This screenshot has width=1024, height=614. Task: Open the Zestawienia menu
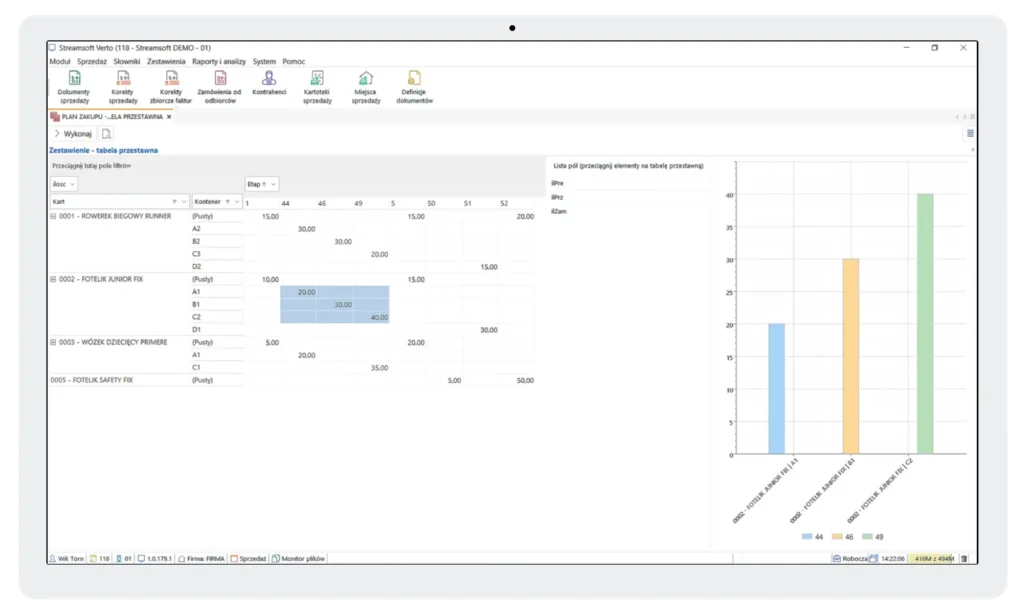coord(166,61)
